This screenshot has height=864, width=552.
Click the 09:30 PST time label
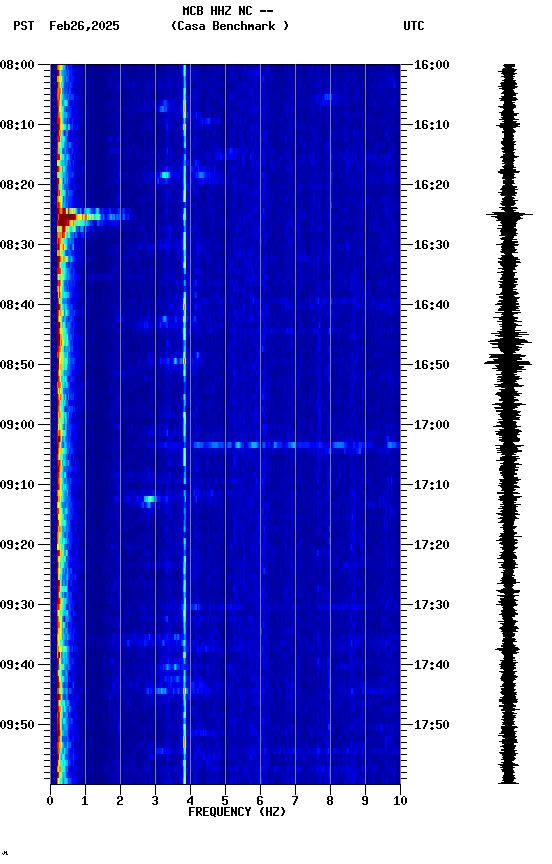tap(17, 605)
